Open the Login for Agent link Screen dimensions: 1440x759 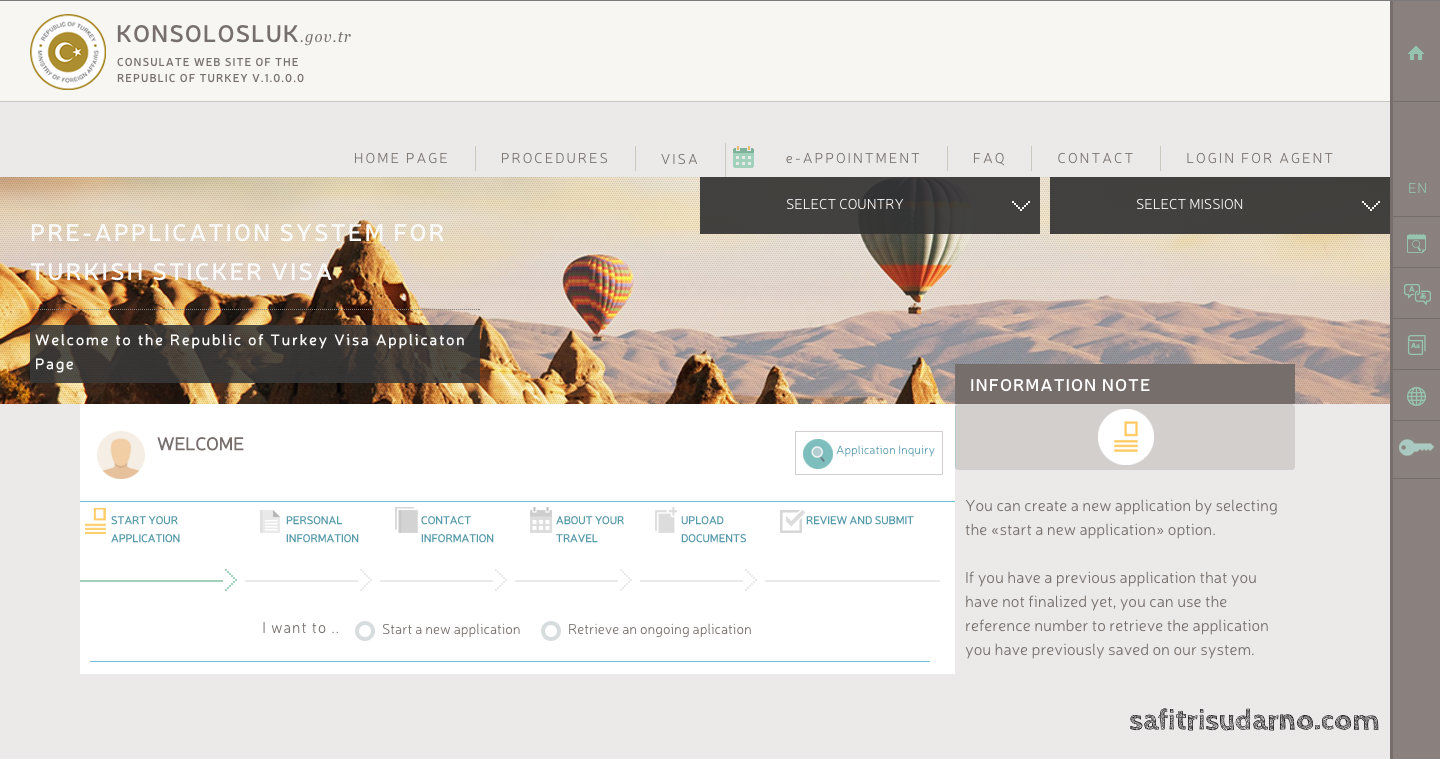(x=1259, y=158)
